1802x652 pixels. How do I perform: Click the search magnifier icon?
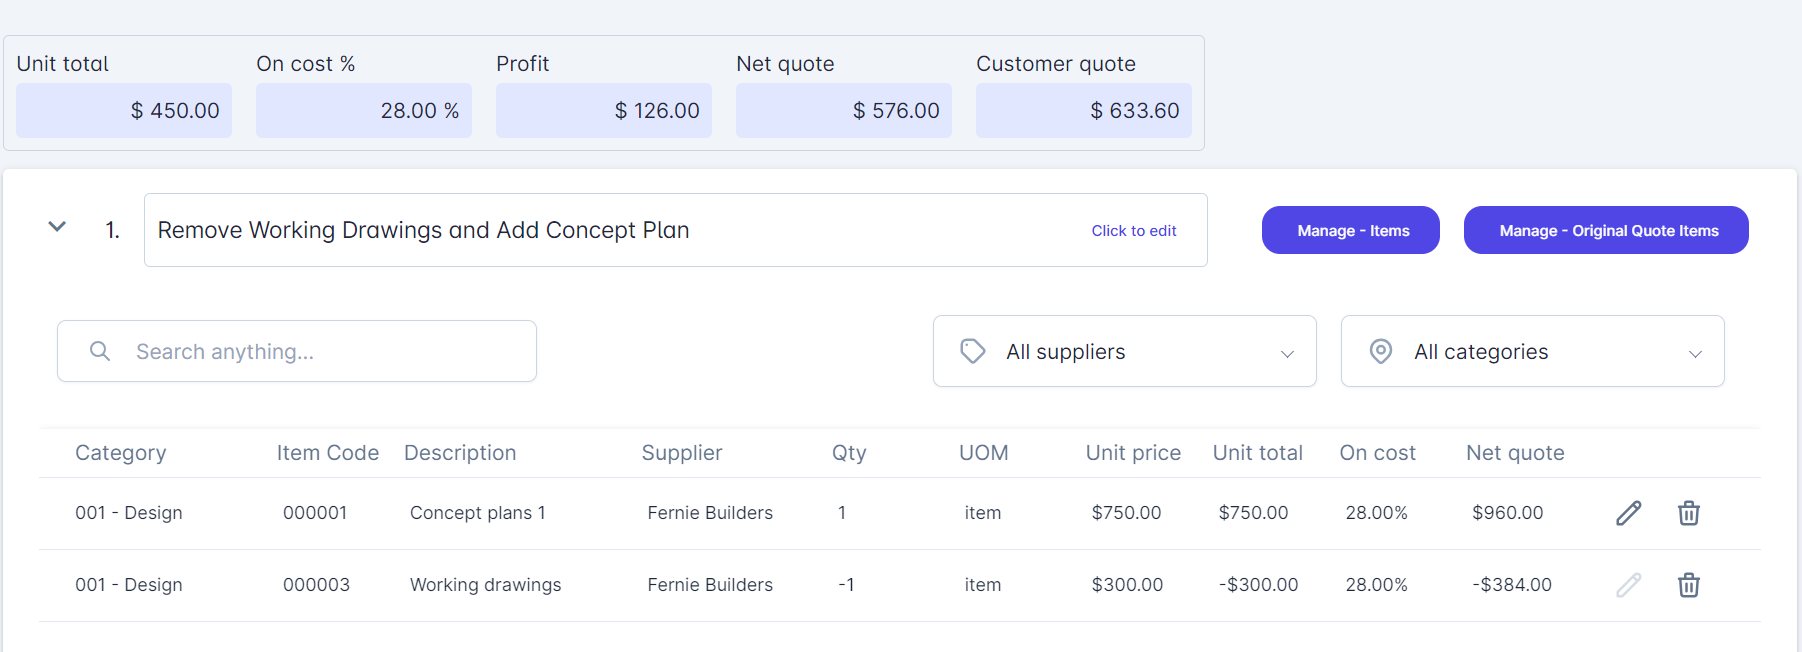click(x=100, y=351)
